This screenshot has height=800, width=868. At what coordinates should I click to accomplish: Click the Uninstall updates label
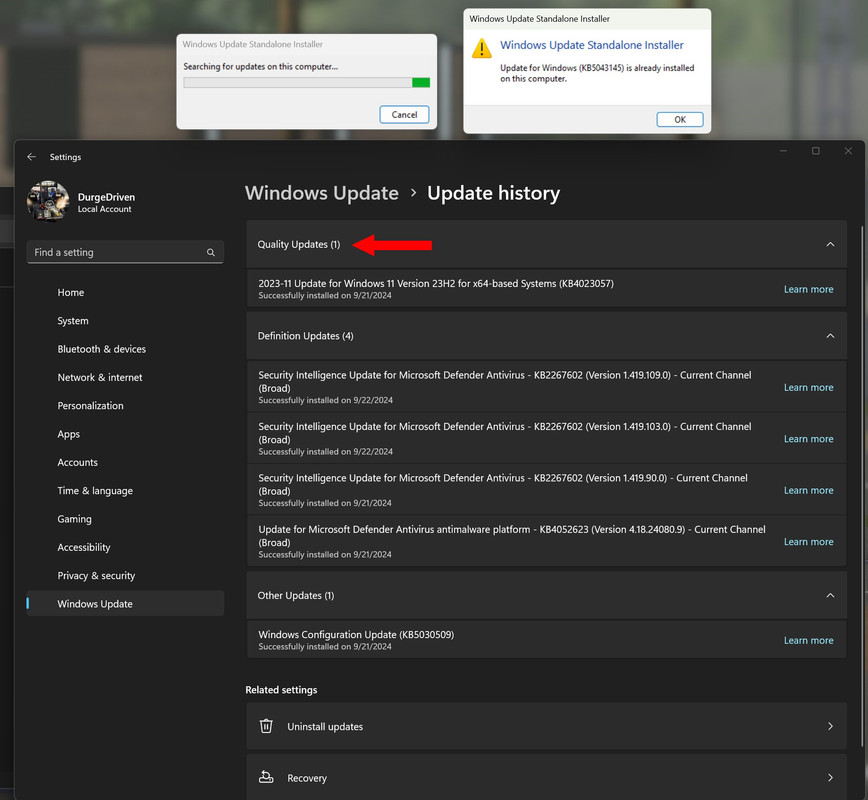[x=325, y=726]
